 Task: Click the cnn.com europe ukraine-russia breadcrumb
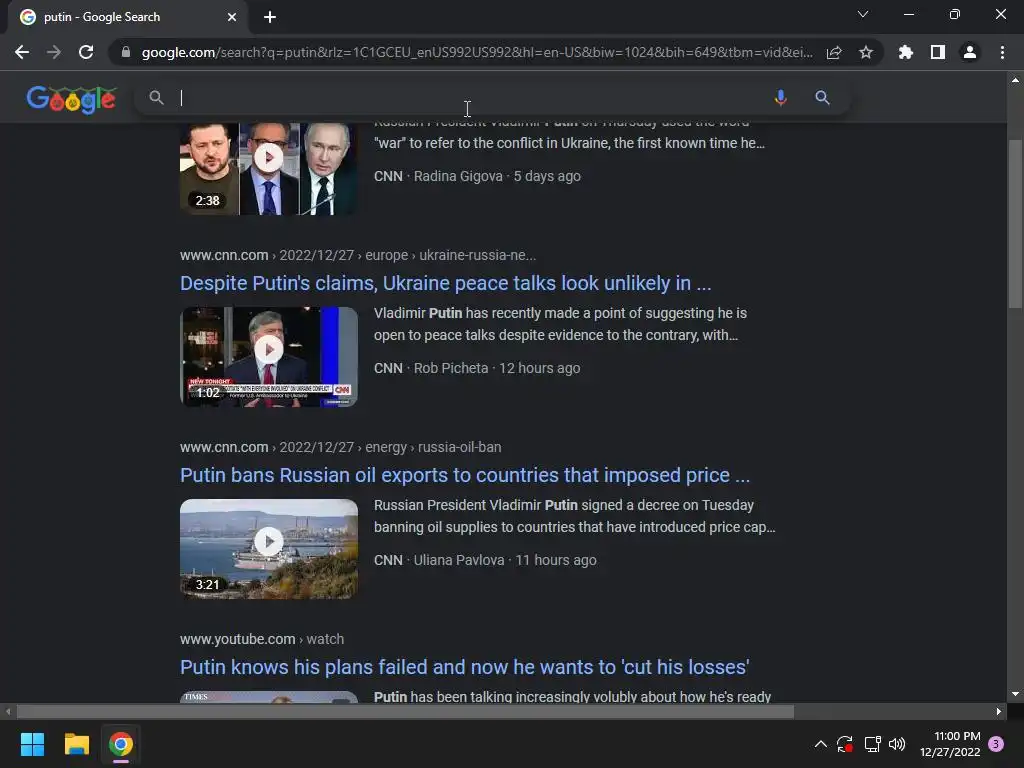point(358,255)
